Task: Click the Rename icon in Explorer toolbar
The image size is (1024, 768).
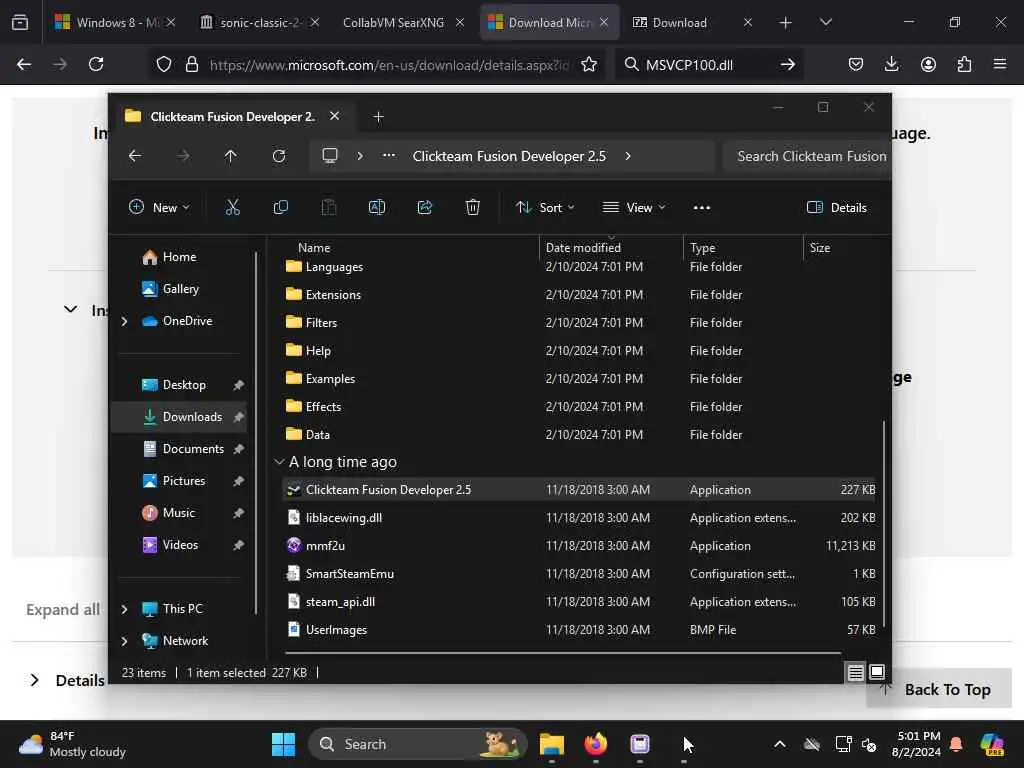Action: point(377,208)
